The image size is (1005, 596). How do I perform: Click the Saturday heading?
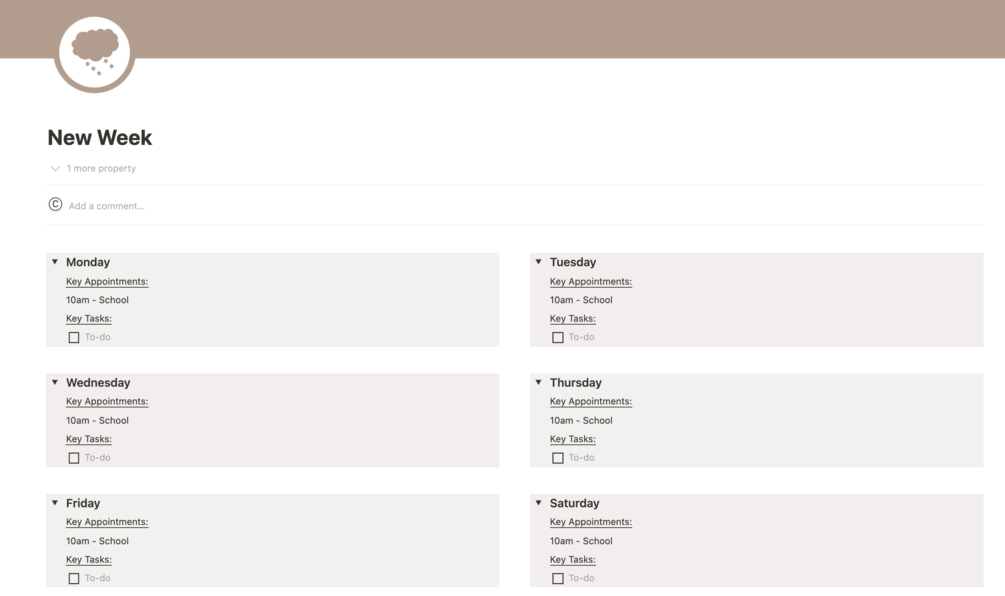(574, 503)
